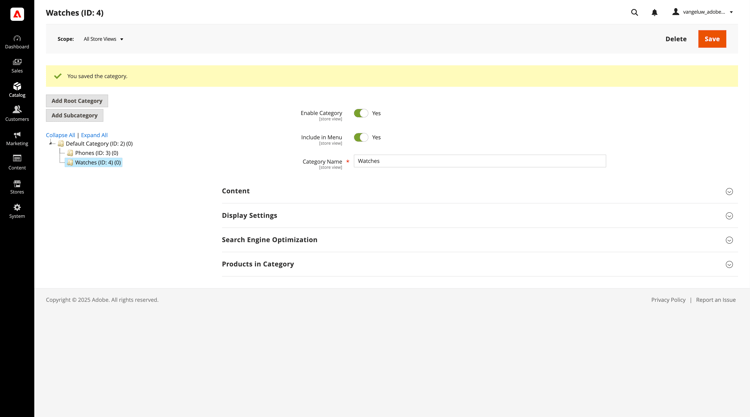Expand the Search Engine Optimization section
Image resolution: width=750 pixels, height=417 pixels.
pos(479,240)
